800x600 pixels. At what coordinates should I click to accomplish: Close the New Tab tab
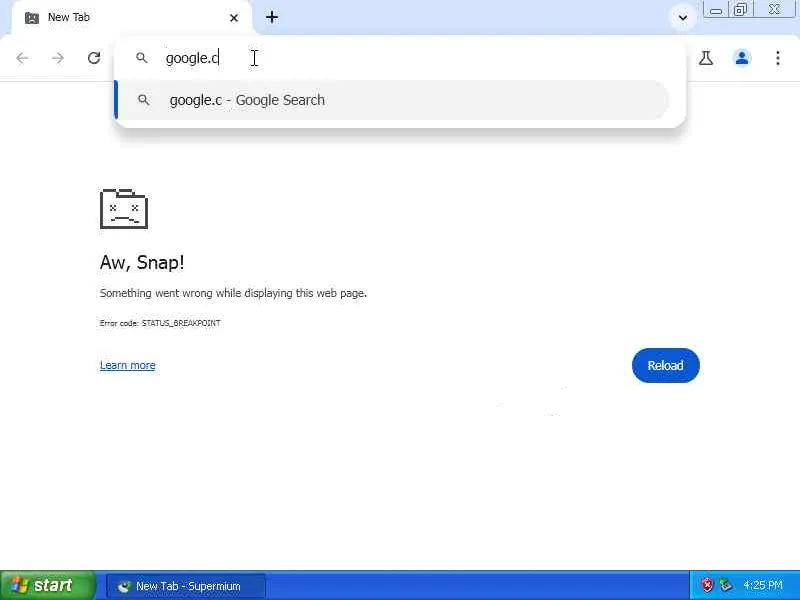click(234, 18)
